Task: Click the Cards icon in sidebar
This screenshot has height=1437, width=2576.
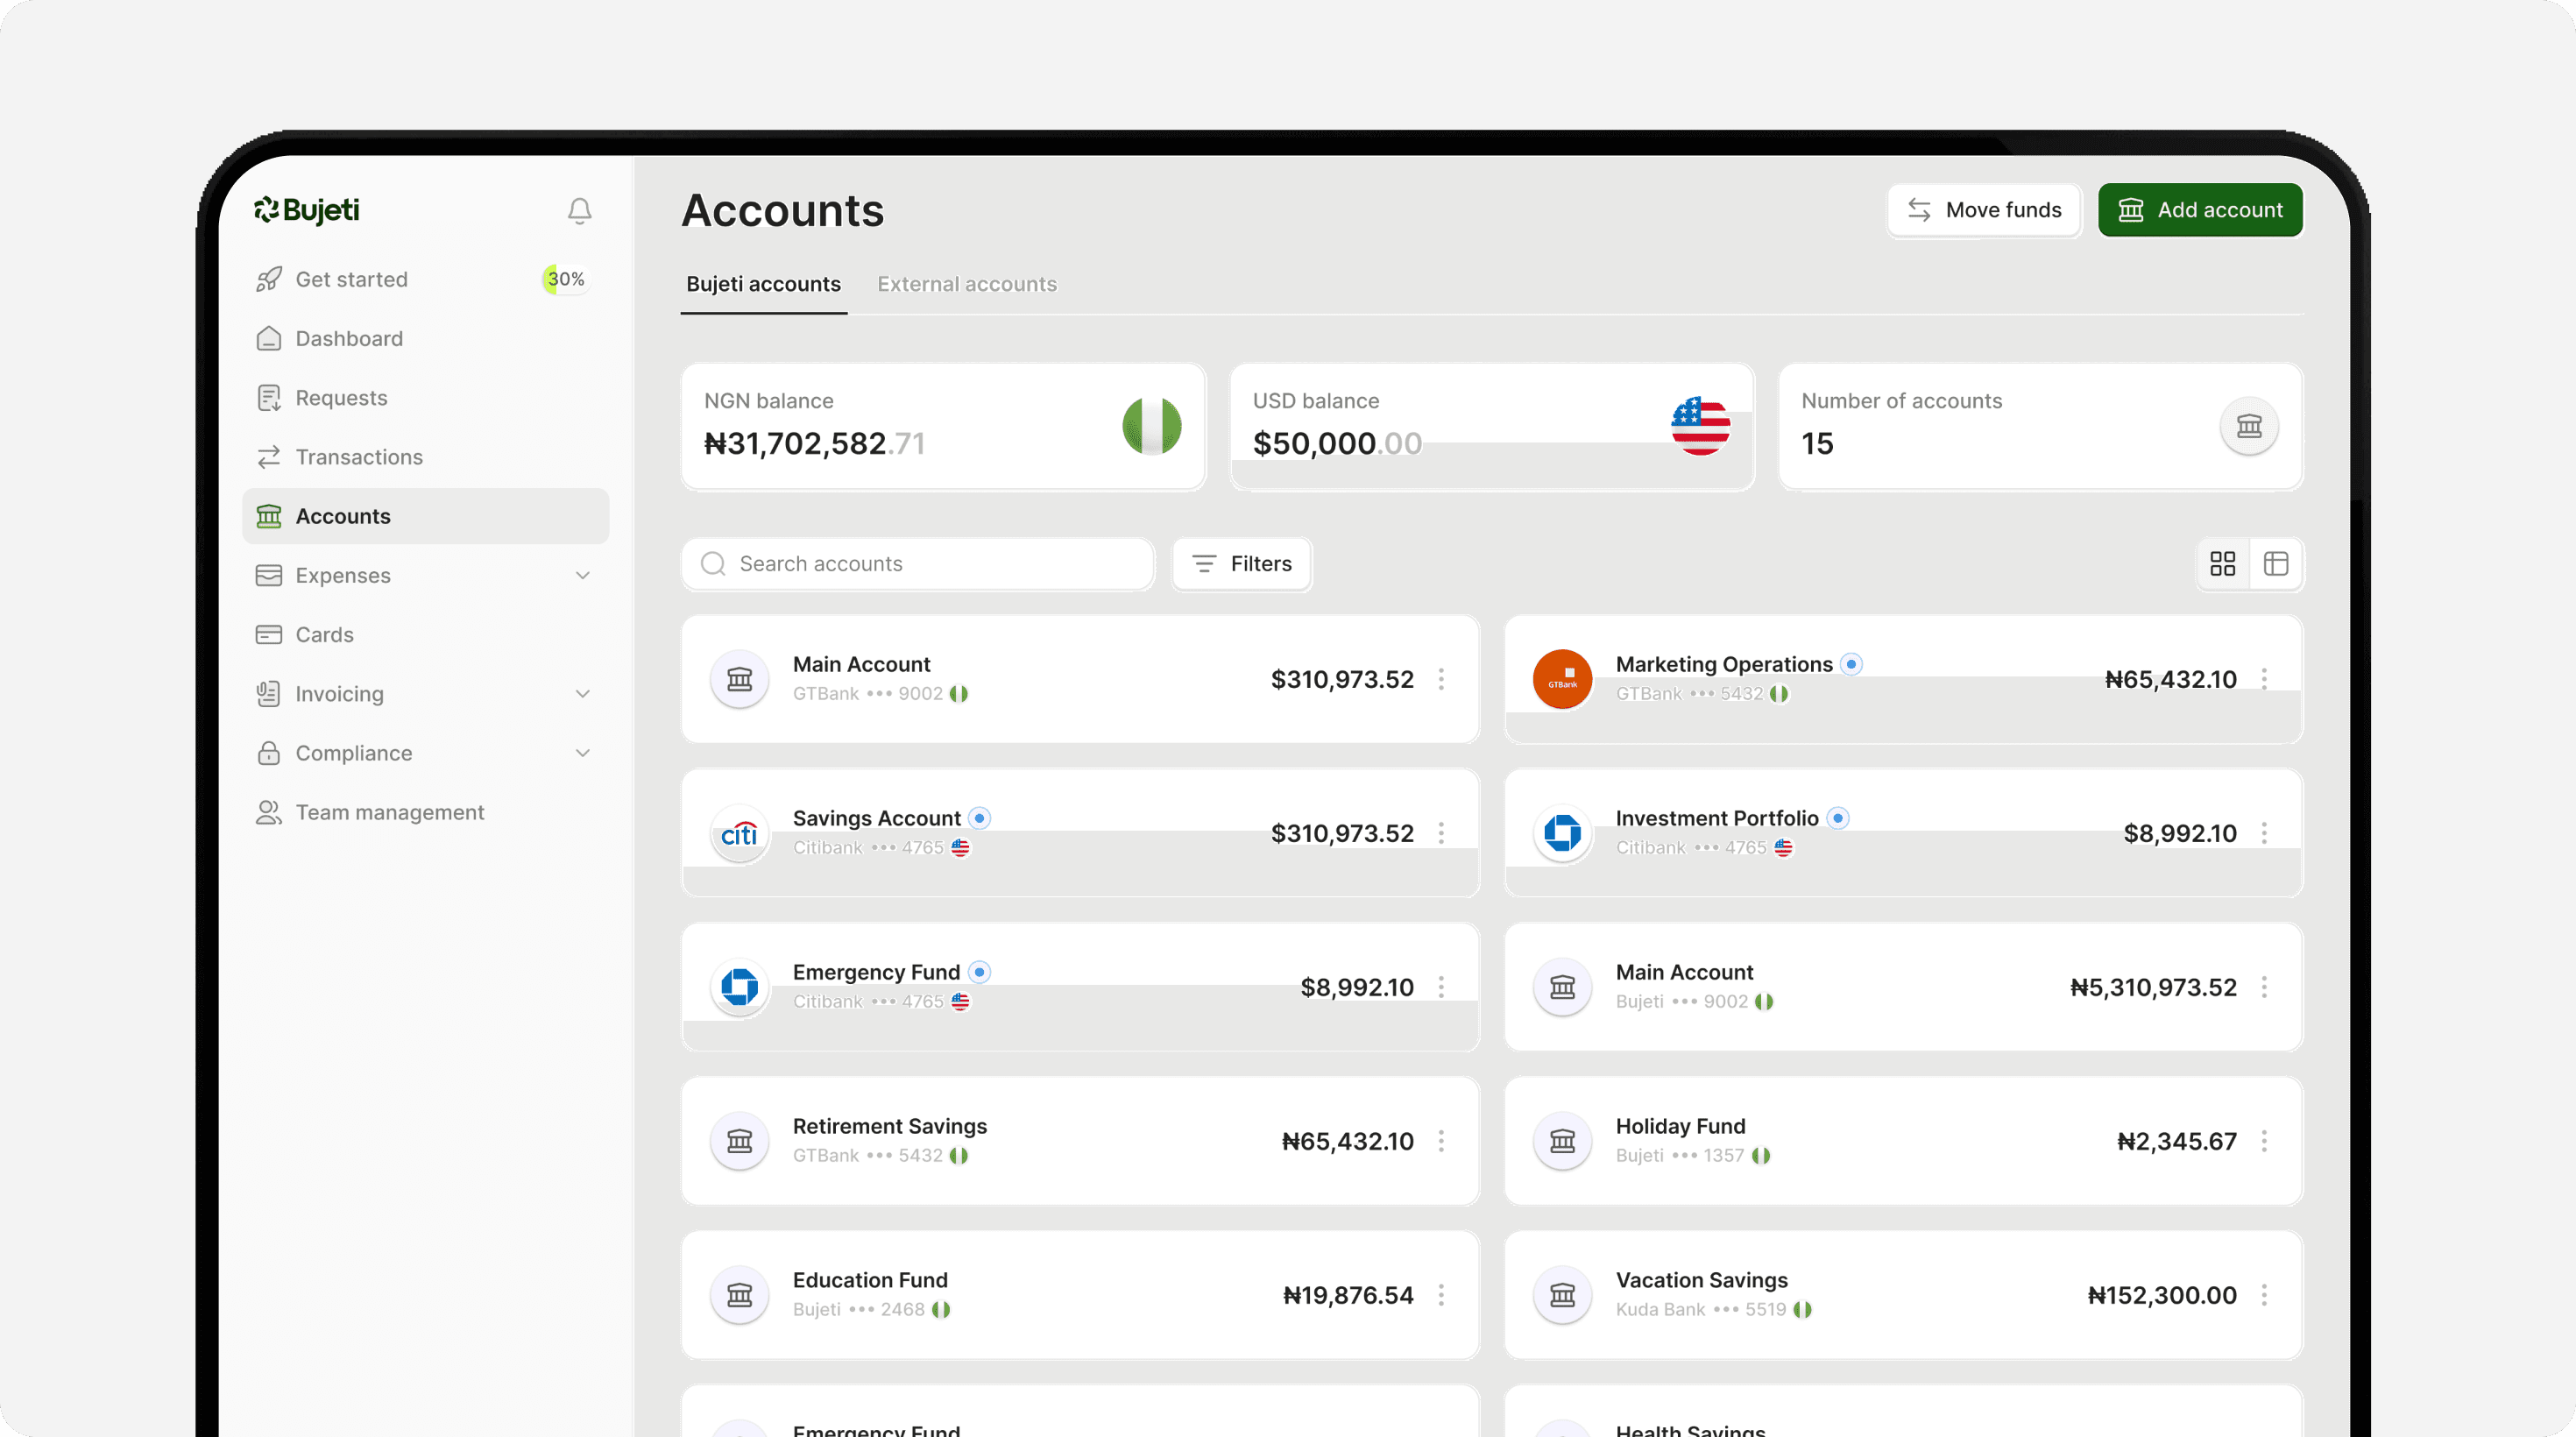Action: (x=268, y=635)
